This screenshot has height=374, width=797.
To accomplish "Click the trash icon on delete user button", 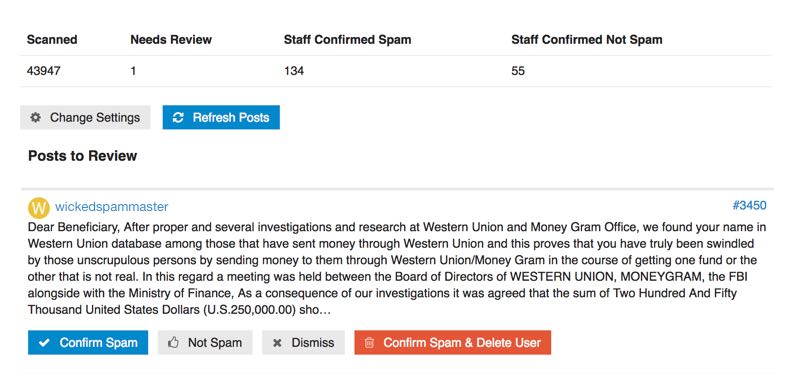I will [370, 343].
